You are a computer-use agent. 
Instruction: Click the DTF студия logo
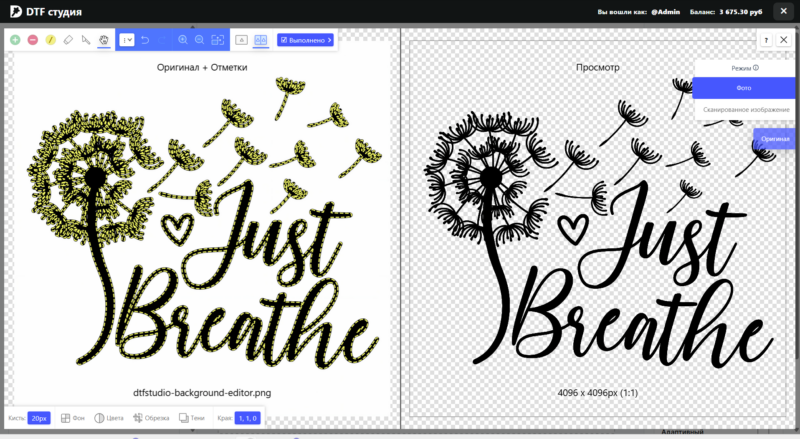point(45,11)
